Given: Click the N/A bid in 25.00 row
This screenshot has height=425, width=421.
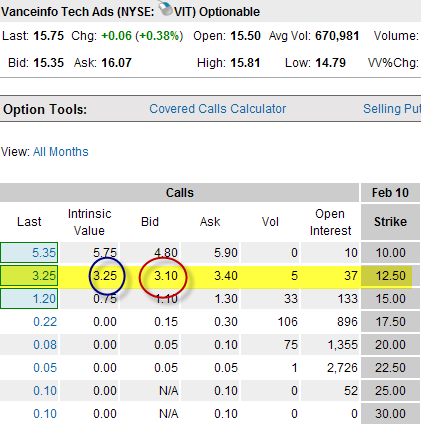Looking at the screenshot, I should point(169,391).
